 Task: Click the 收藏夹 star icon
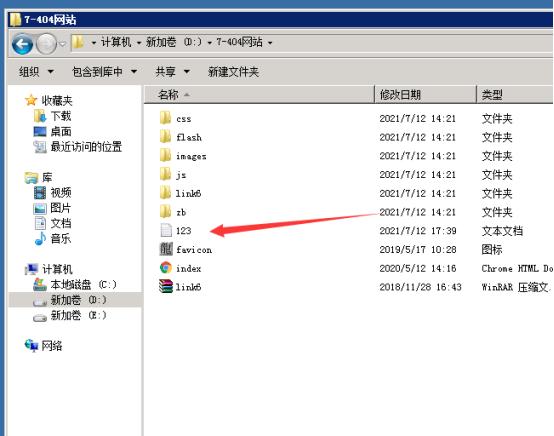(31, 100)
